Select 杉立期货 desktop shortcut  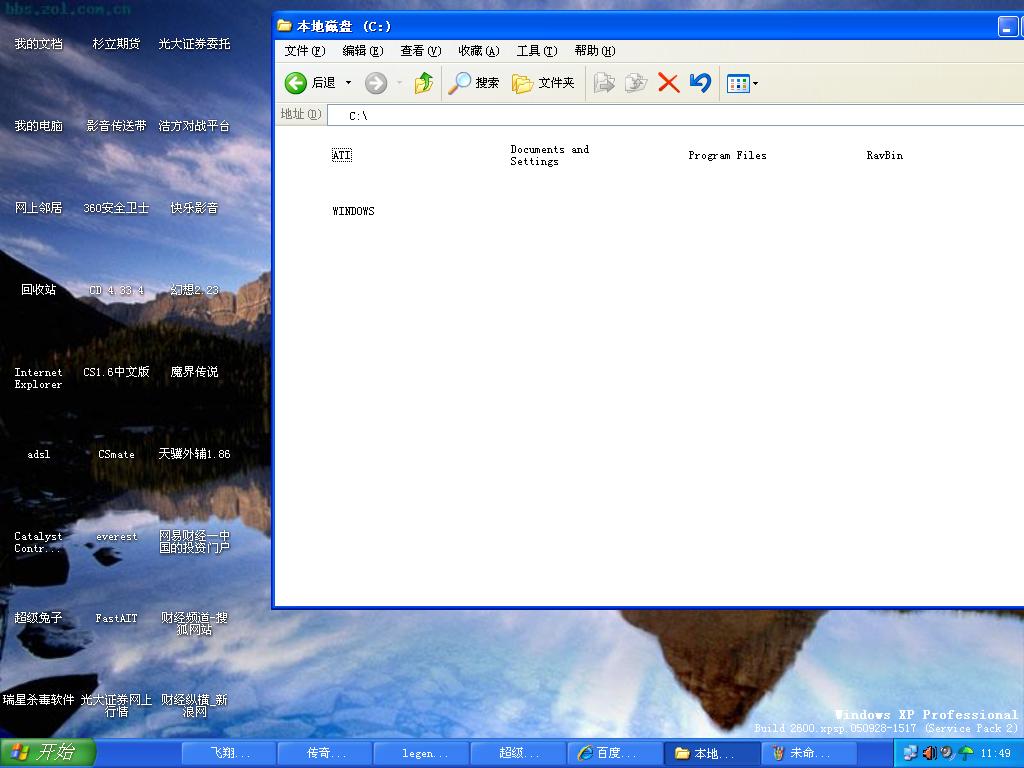pyautogui.click(x=116, y=44)
